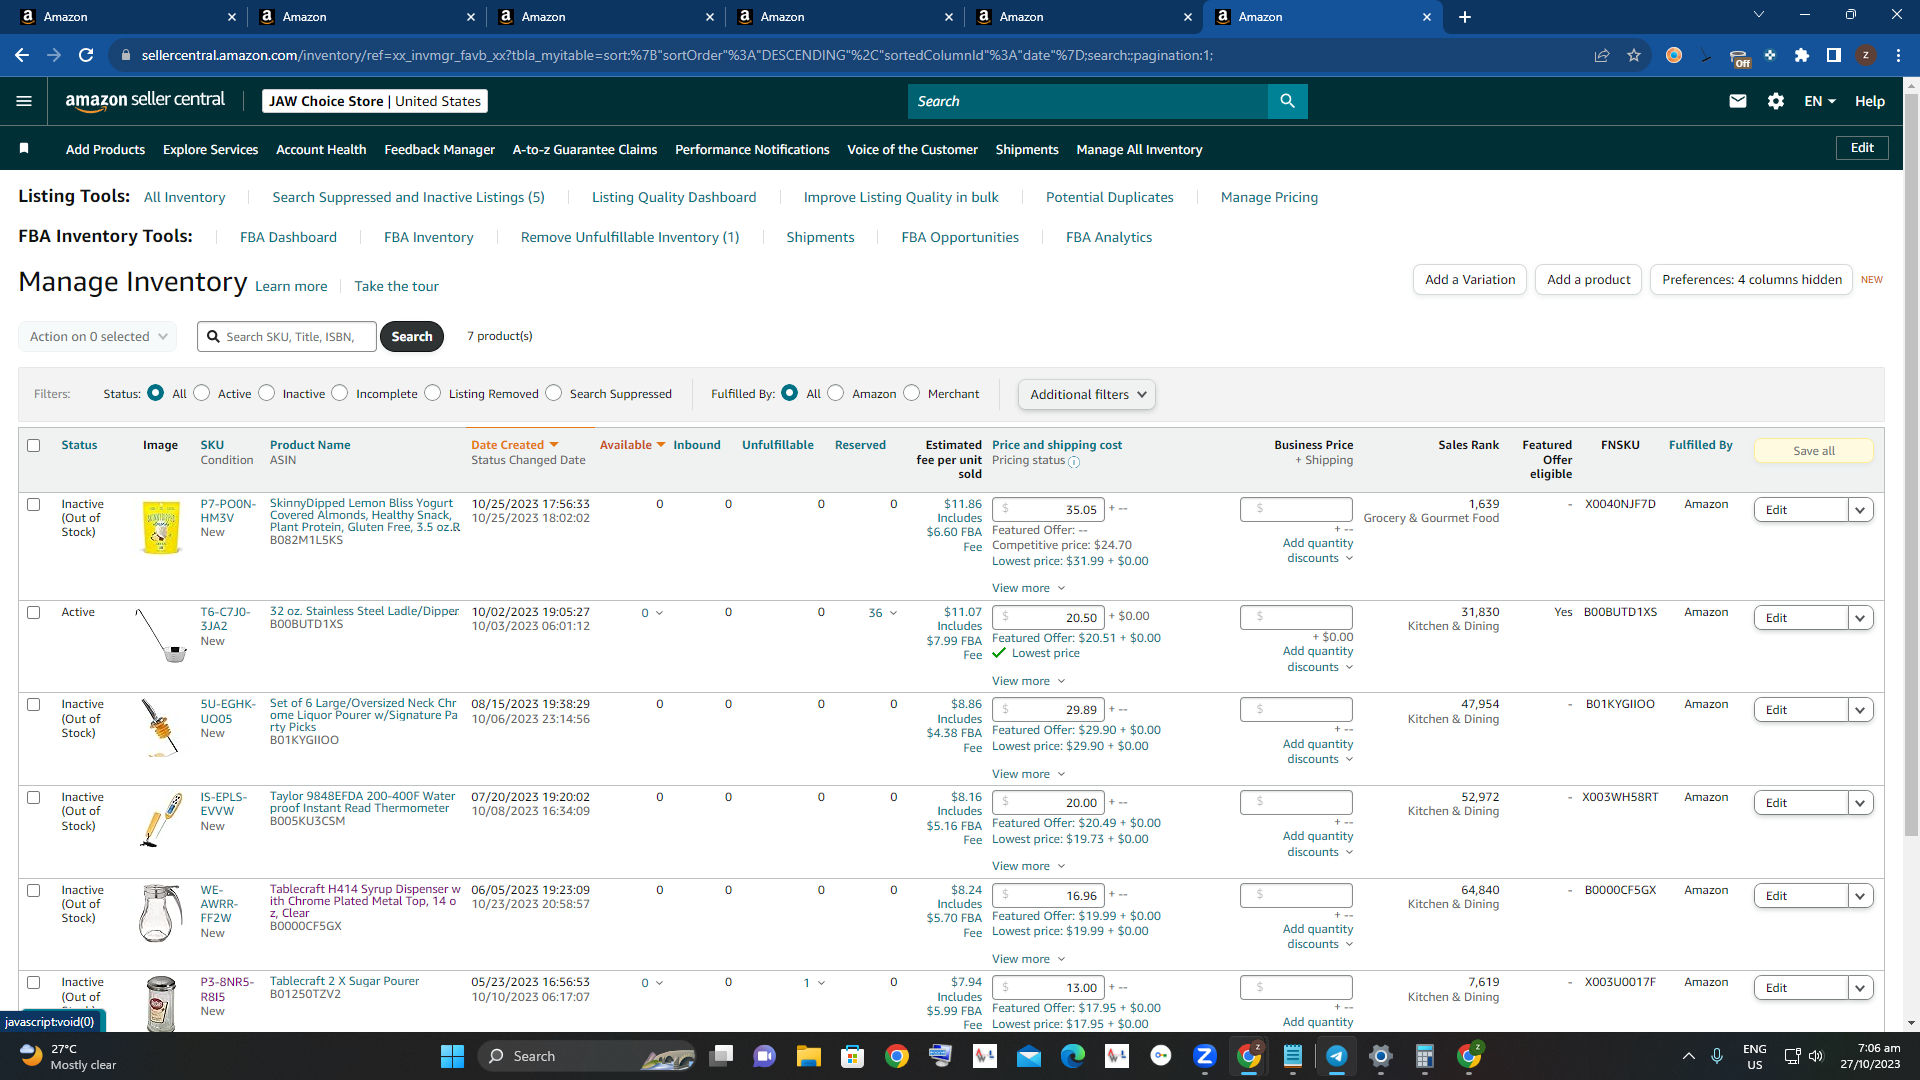Click the Pricing status info icon
Screen dimensions: 1920x1080
1074,462
